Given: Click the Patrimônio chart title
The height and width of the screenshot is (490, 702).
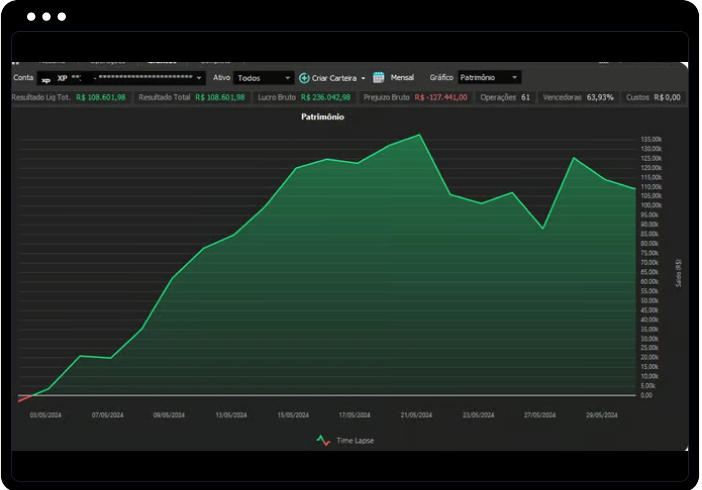Looking at the screenshot, I should coord(324,117).
